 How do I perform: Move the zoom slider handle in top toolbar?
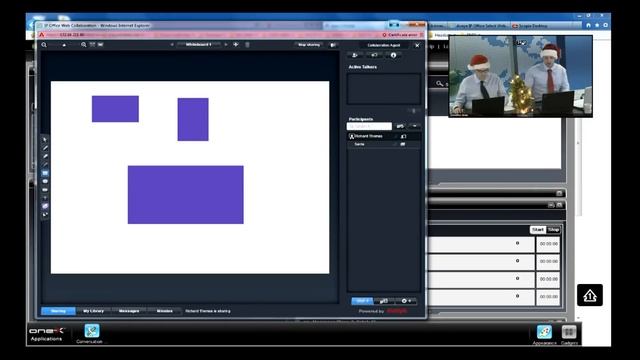(x=64, y=45)
